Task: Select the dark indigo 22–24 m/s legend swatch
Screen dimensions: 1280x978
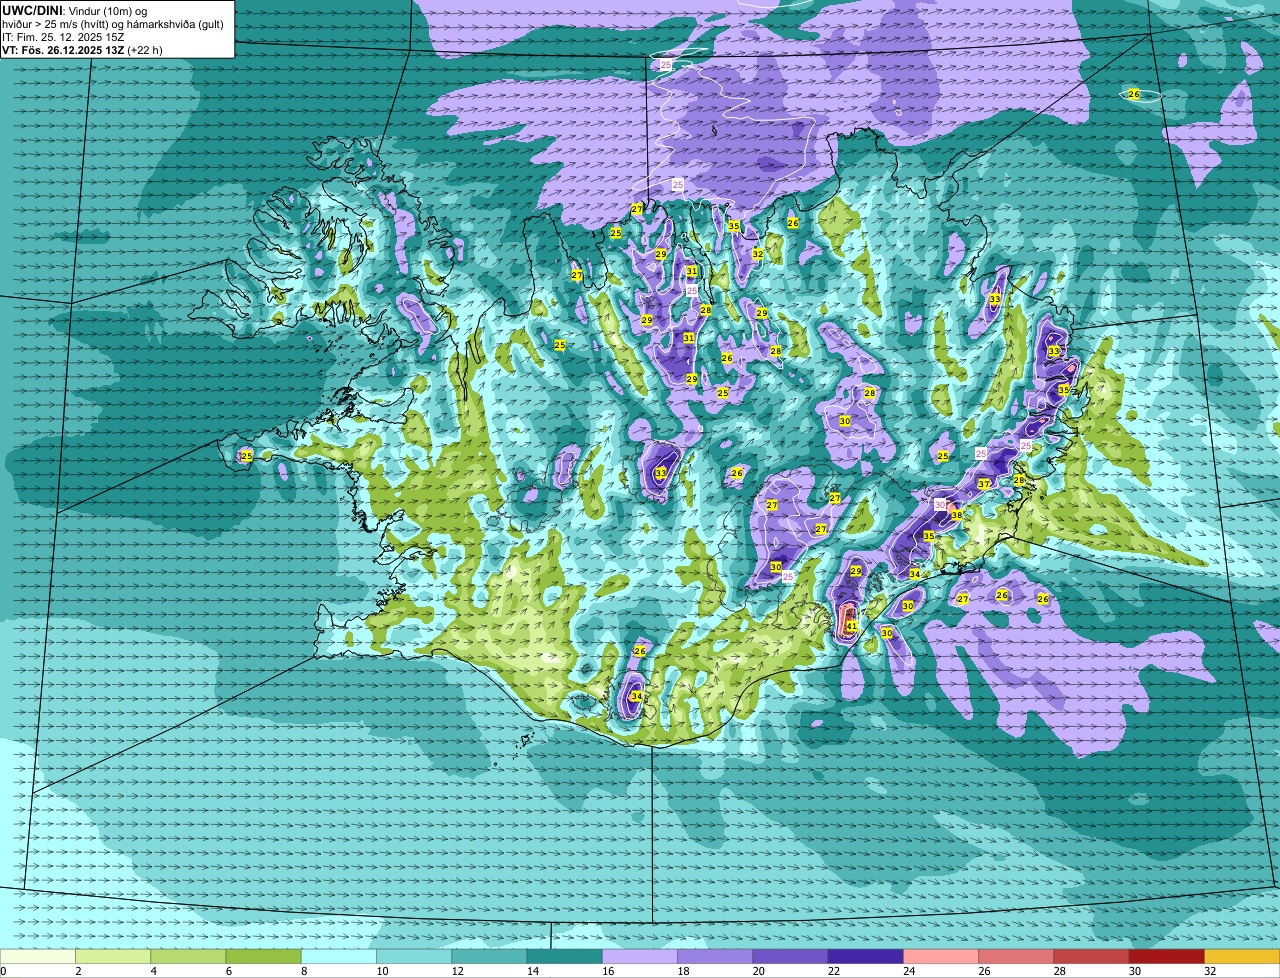Action: pos(866,956)
